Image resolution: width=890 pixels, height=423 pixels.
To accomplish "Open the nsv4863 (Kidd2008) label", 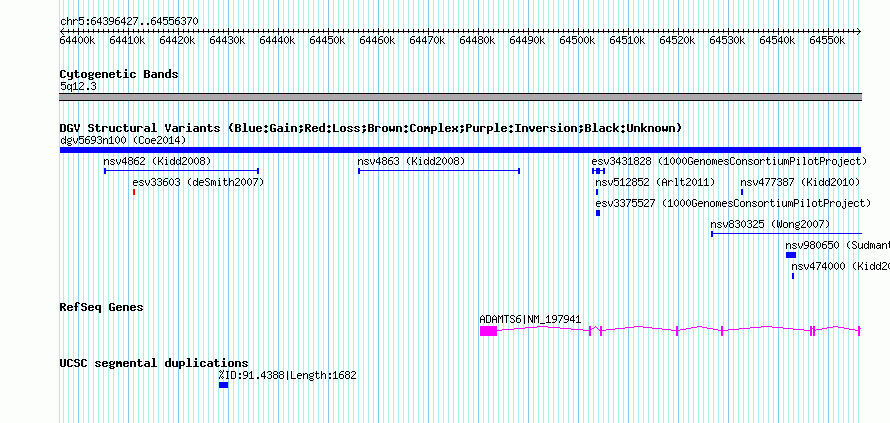I will tap(411, 161).
